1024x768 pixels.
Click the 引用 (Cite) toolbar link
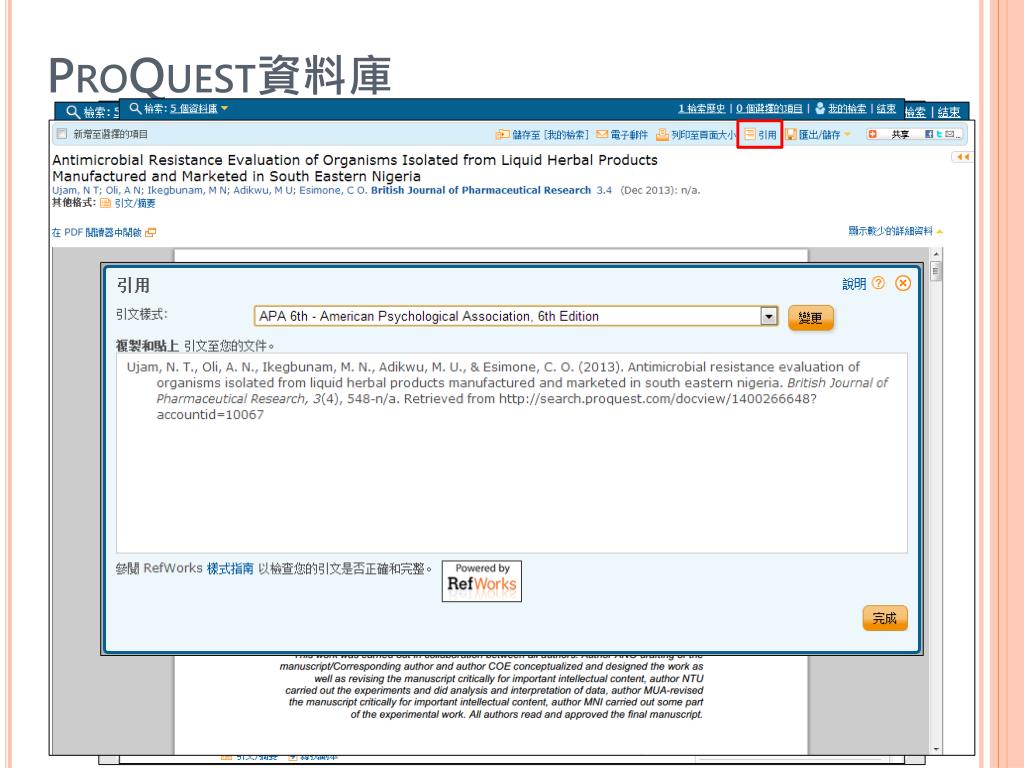(761, 135)
